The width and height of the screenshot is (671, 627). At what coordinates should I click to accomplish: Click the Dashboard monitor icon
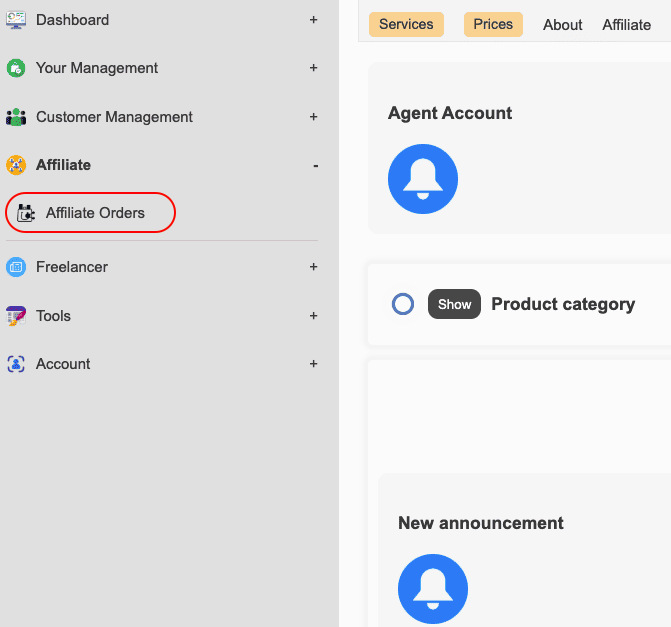click(x=16, y=20)
